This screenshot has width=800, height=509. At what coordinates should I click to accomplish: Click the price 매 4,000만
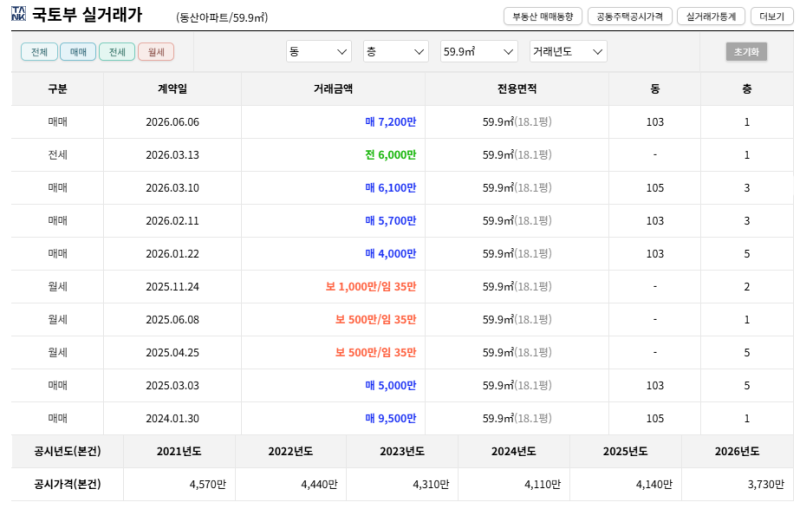coord(391,253)
